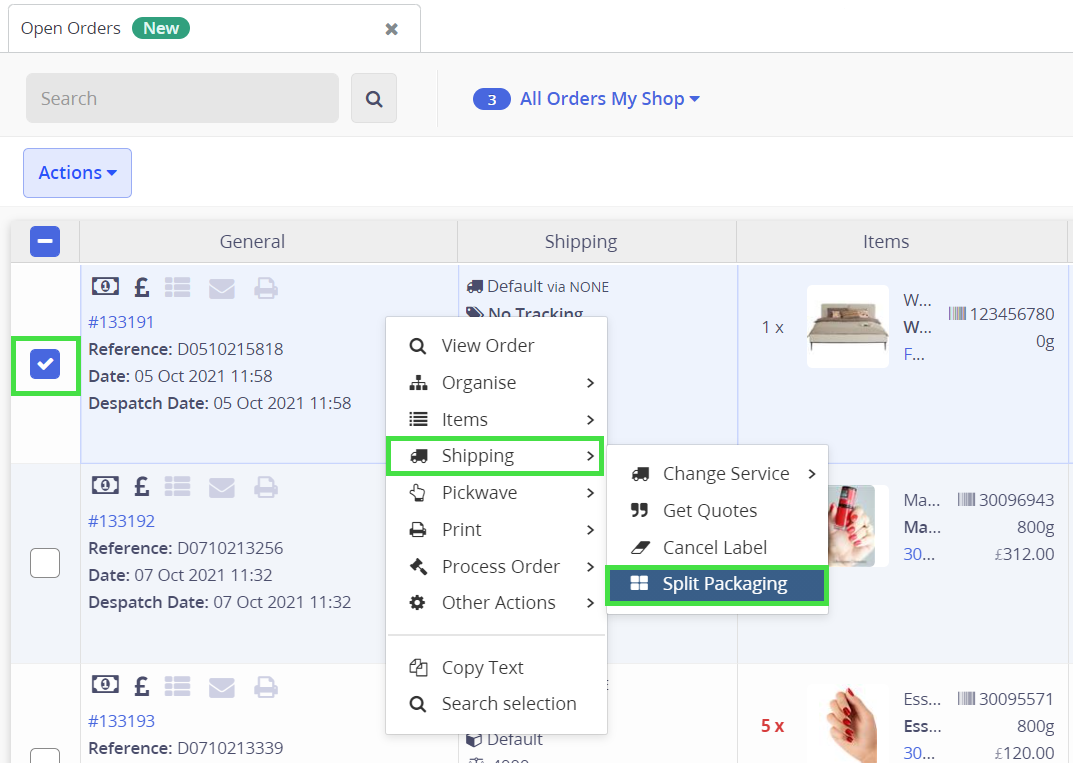Click list icon on order #133193
The width and height of the screenshot is (1073, 763).
178,686
